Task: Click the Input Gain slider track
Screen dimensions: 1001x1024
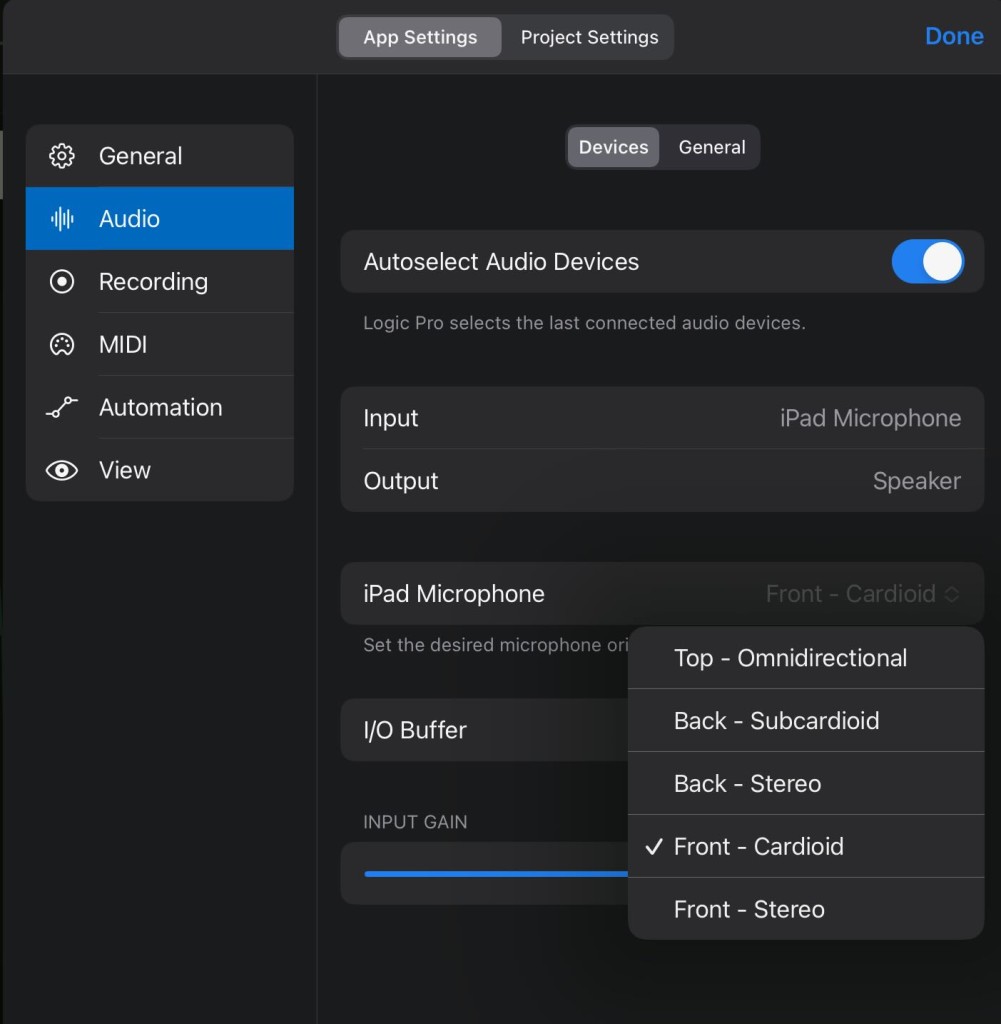Action: pyautogui.click(x=495, y=874)
